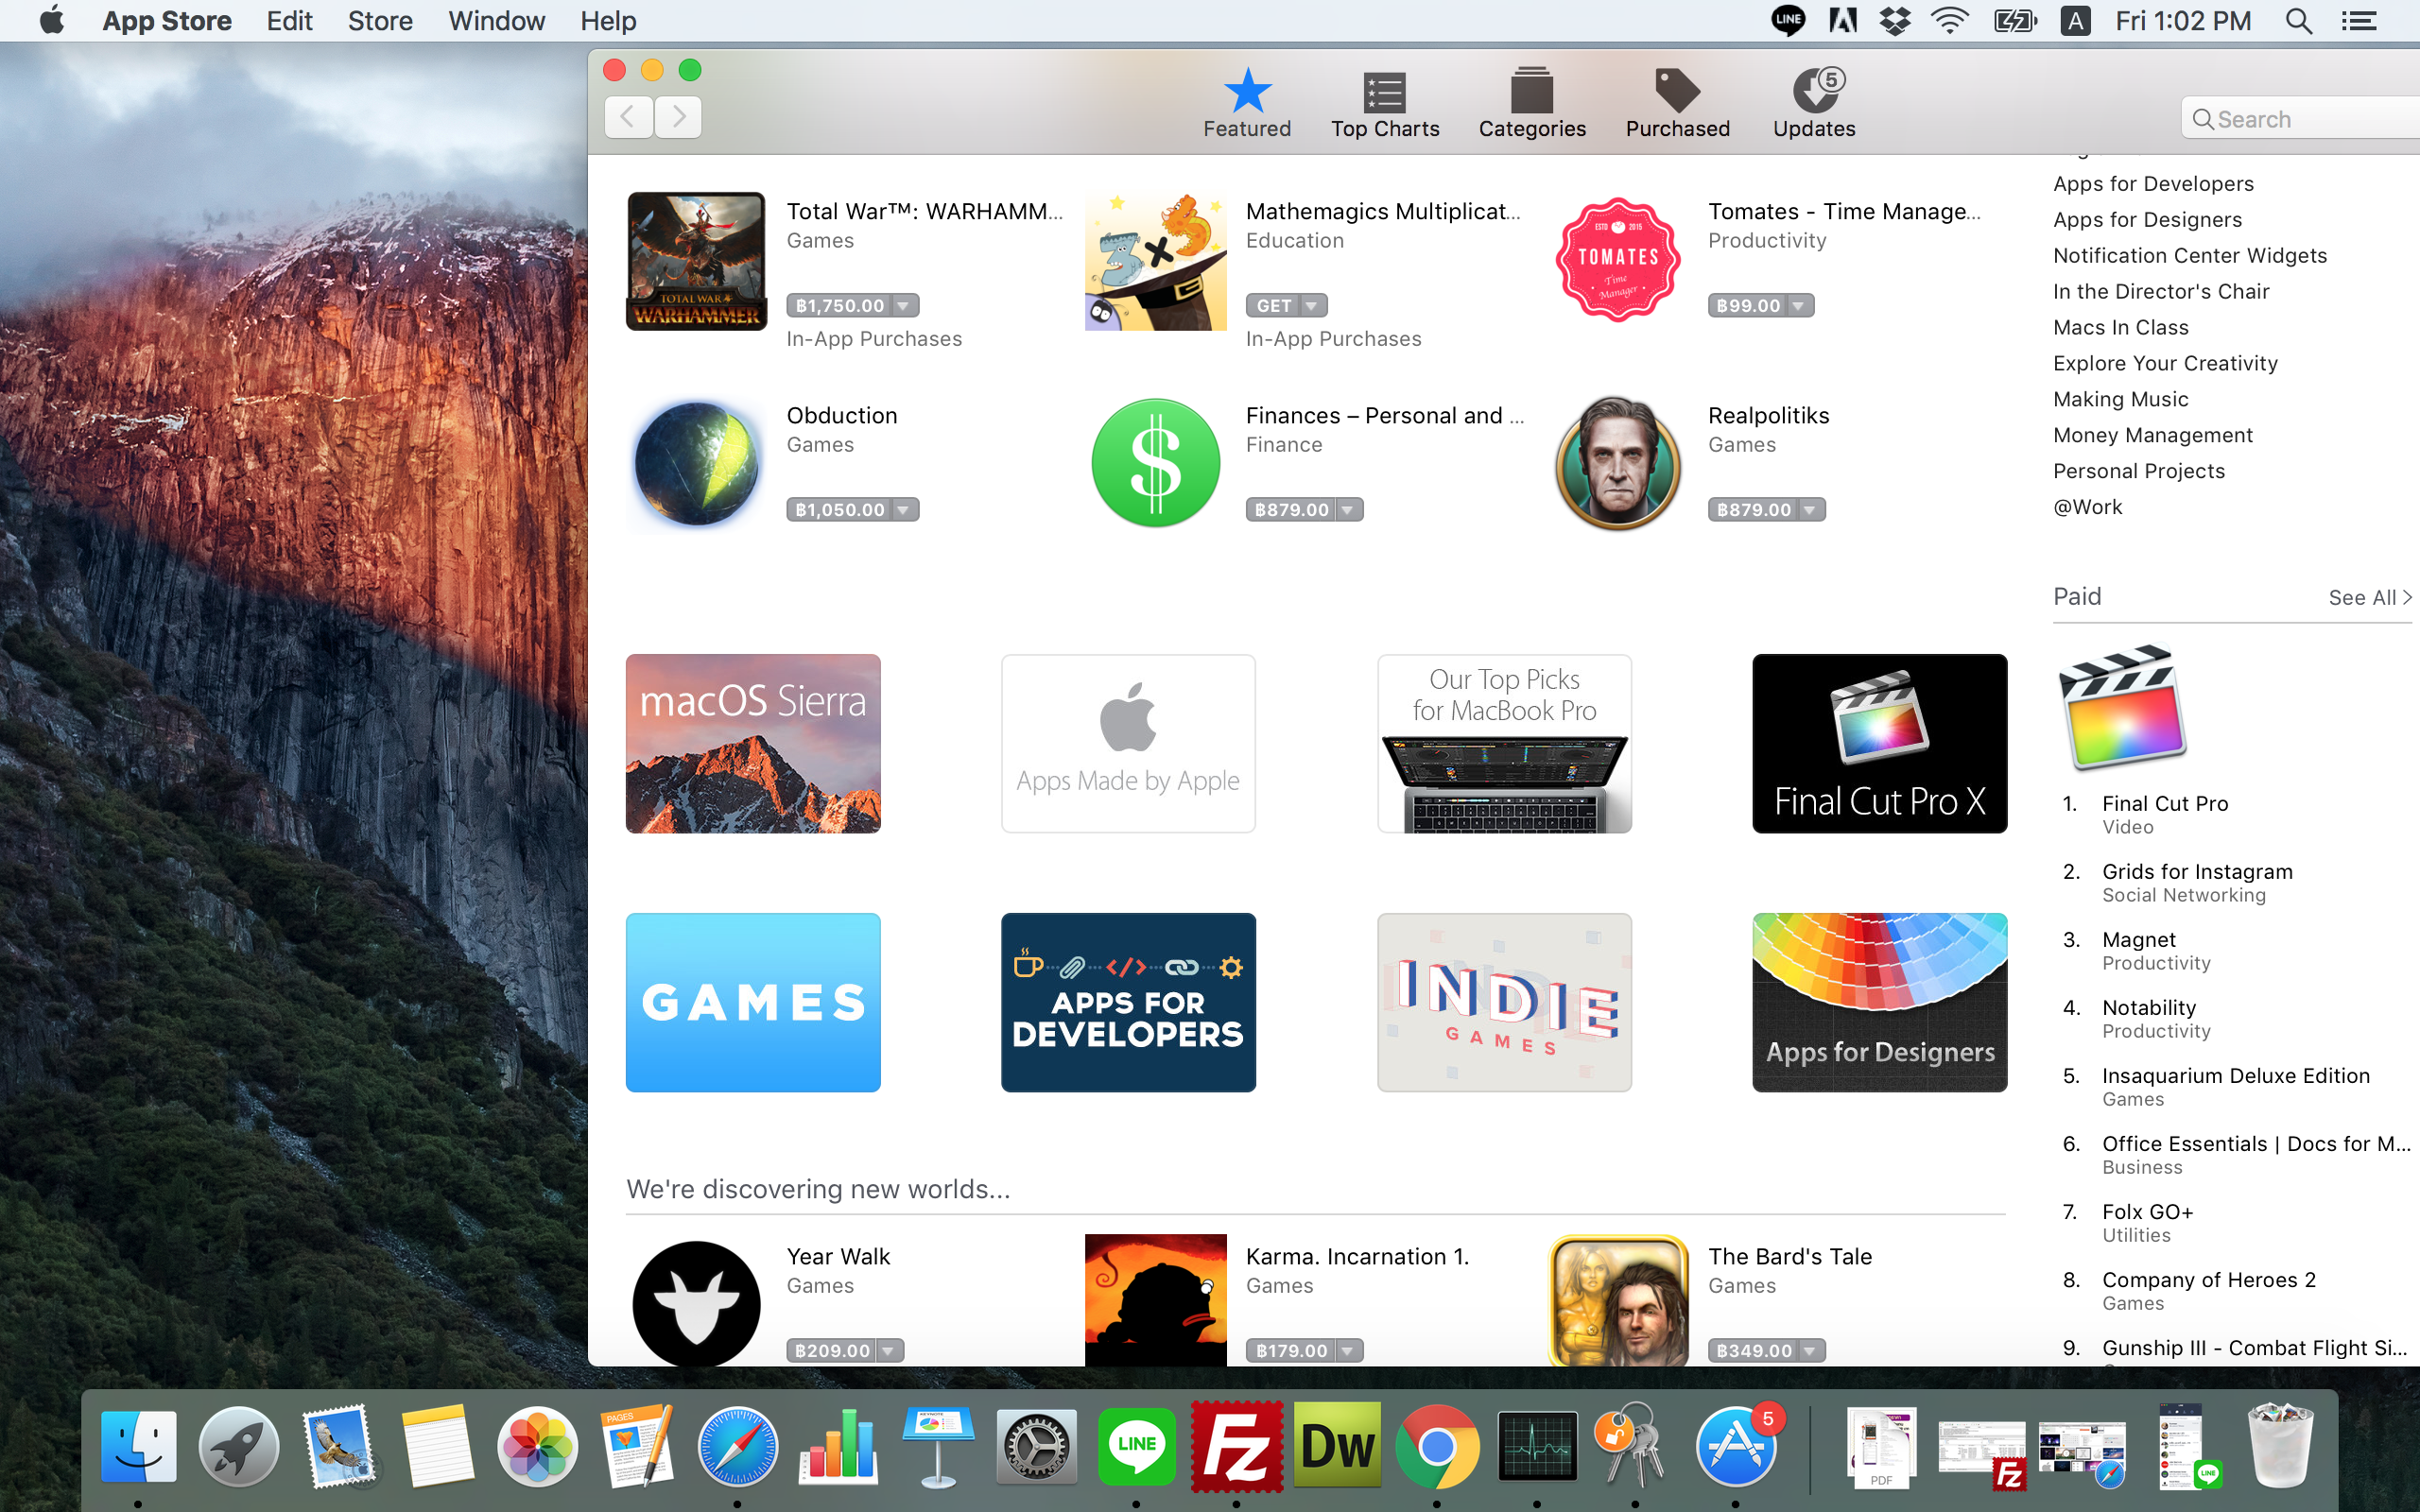Image resolution: width=2420 pixels, height=1512 pixels.
Task: Buy Finances for ฿879.00
Action: click(x=1291, y=510)
